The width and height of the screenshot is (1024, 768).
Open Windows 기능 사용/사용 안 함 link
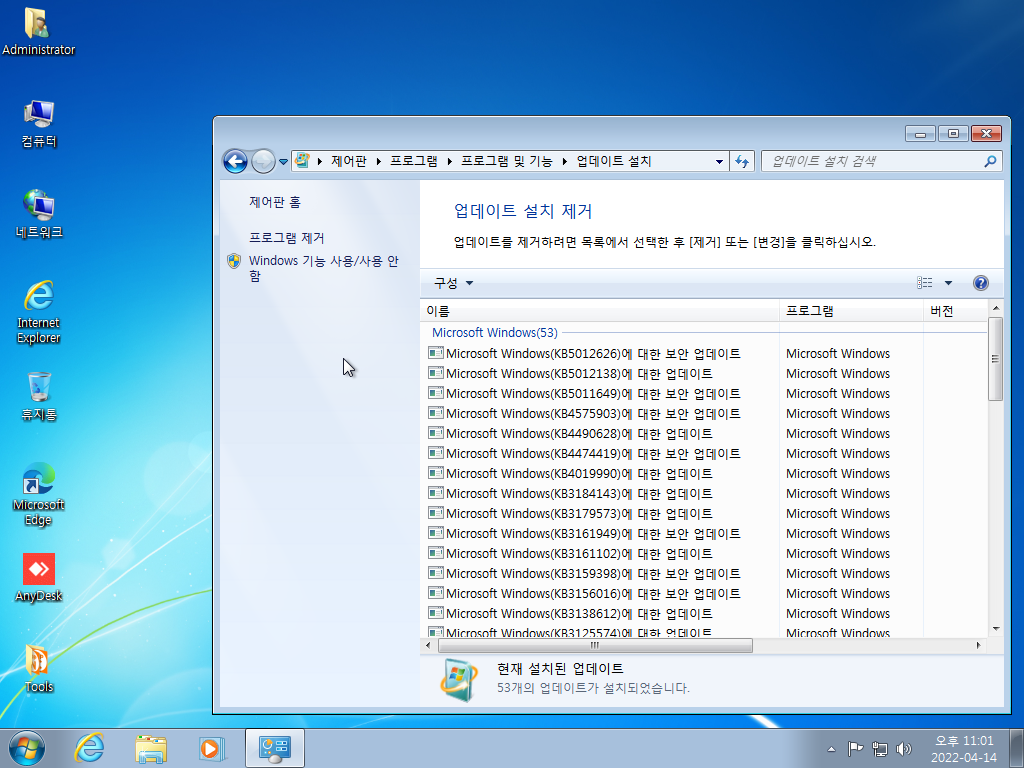coord(324,268)
